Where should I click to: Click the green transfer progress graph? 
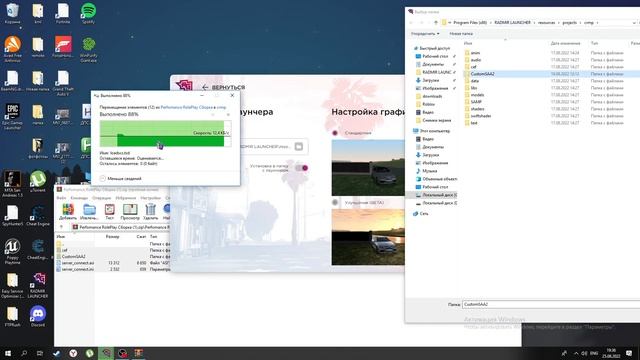coord(165,133)
